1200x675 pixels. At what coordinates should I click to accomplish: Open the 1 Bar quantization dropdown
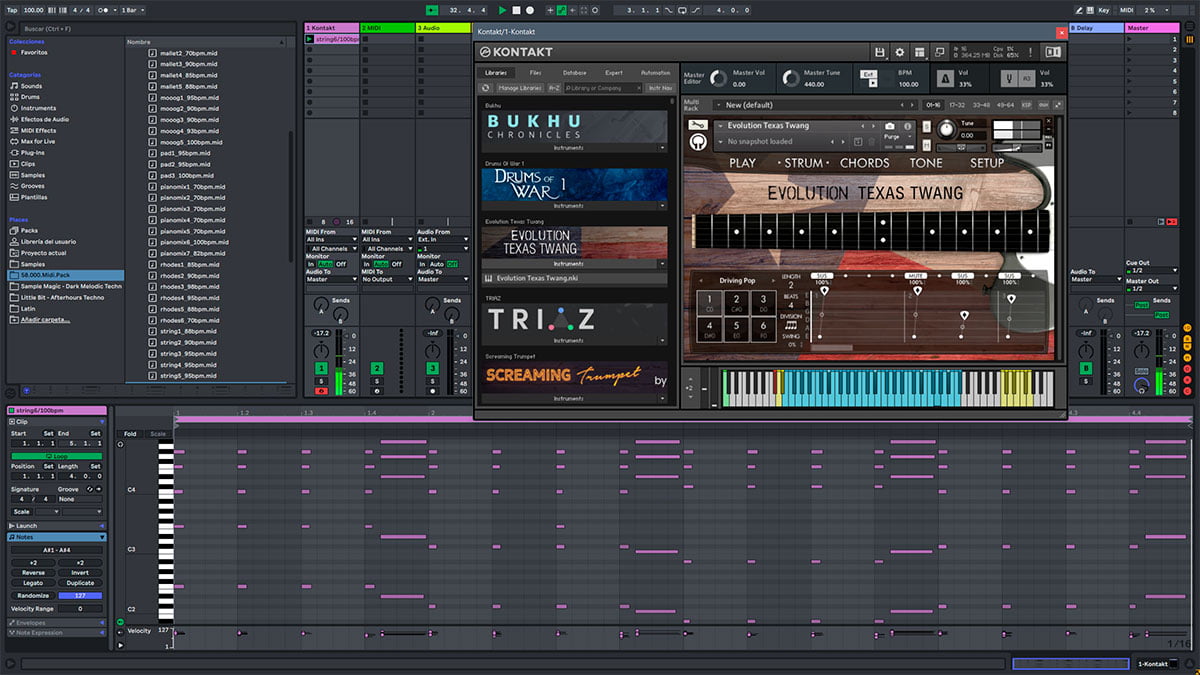[x=133, y=9]
